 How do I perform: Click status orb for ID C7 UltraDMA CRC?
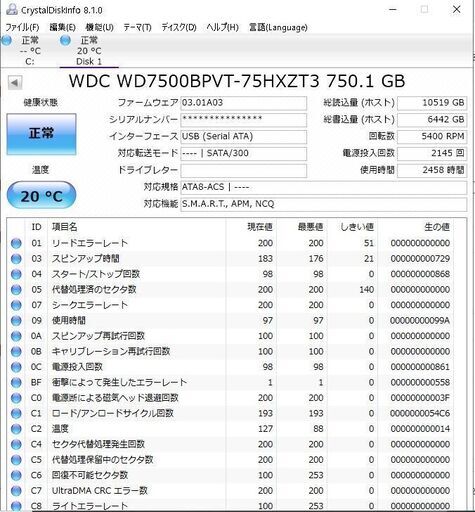click(x=16, y=491)
